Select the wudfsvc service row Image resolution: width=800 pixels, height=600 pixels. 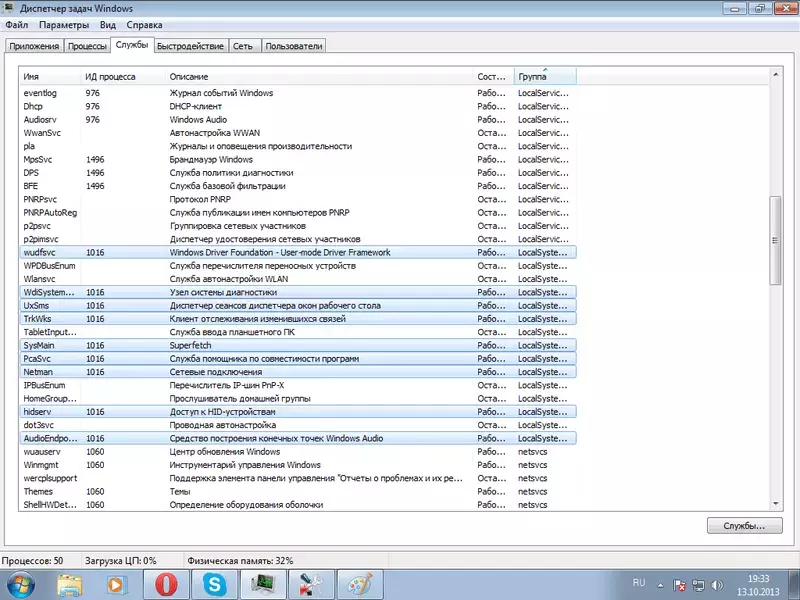point(298,252)
